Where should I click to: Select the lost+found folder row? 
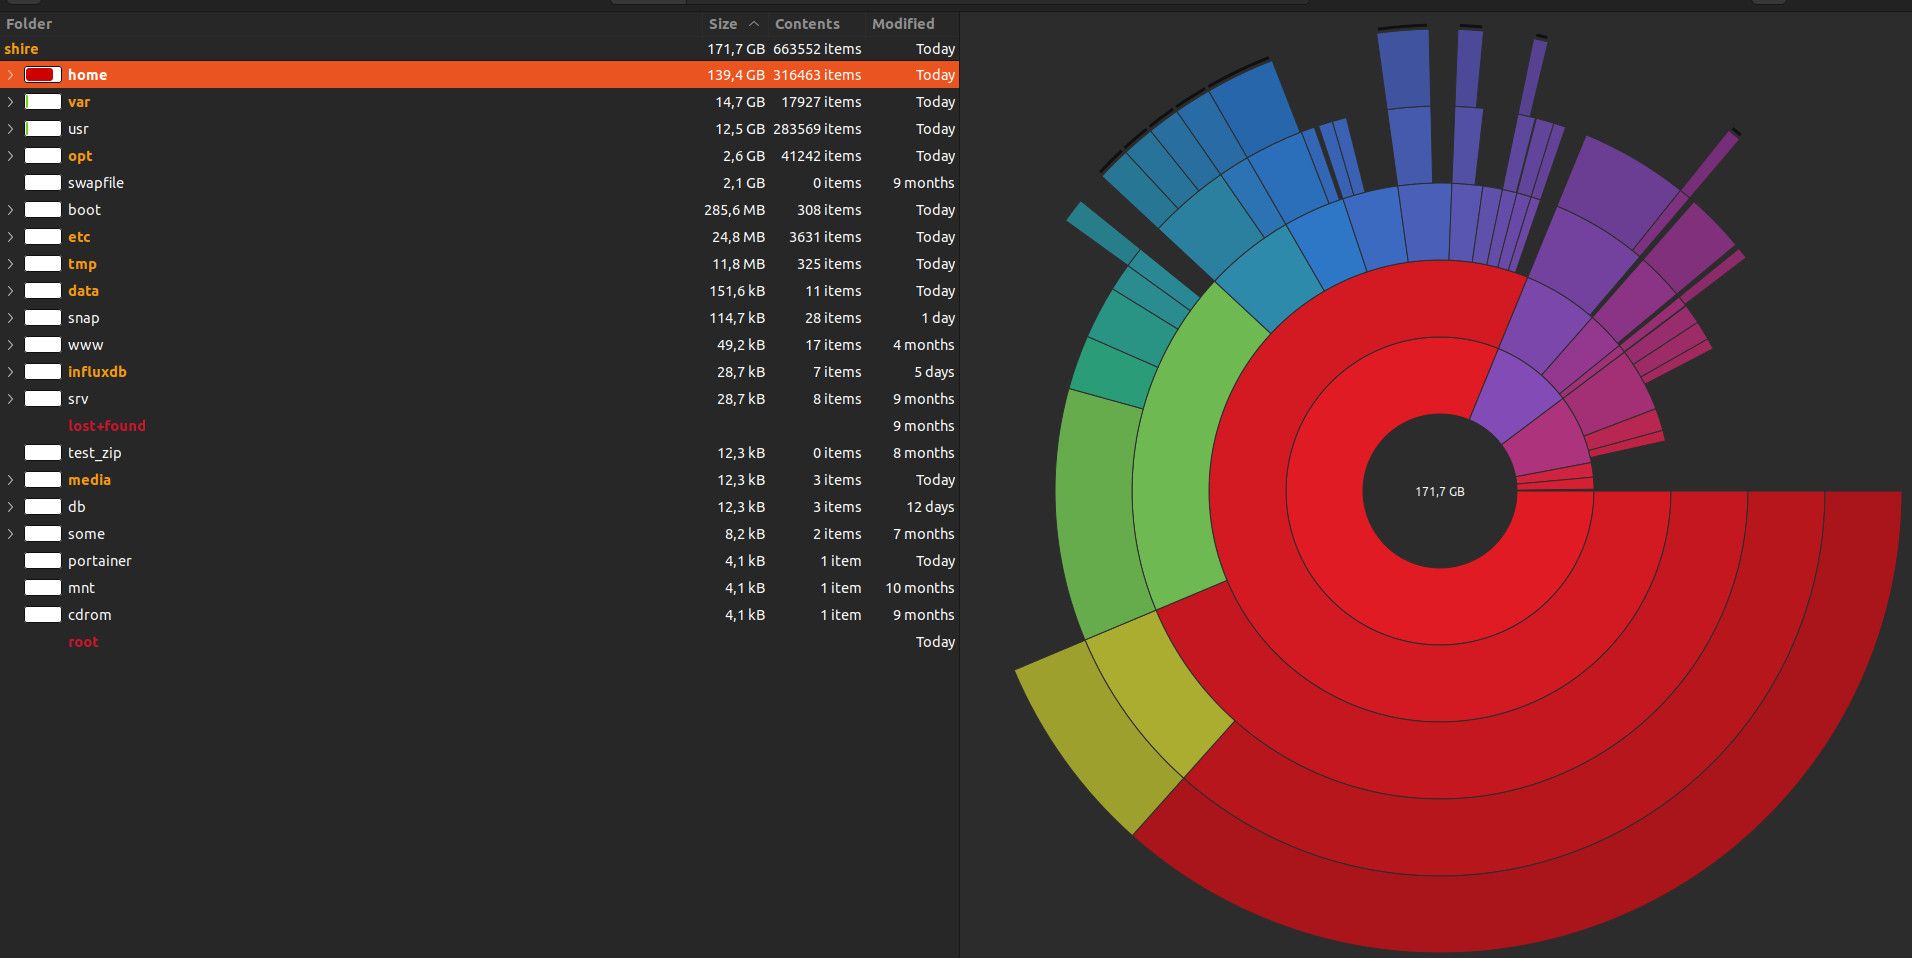[106, 426]
